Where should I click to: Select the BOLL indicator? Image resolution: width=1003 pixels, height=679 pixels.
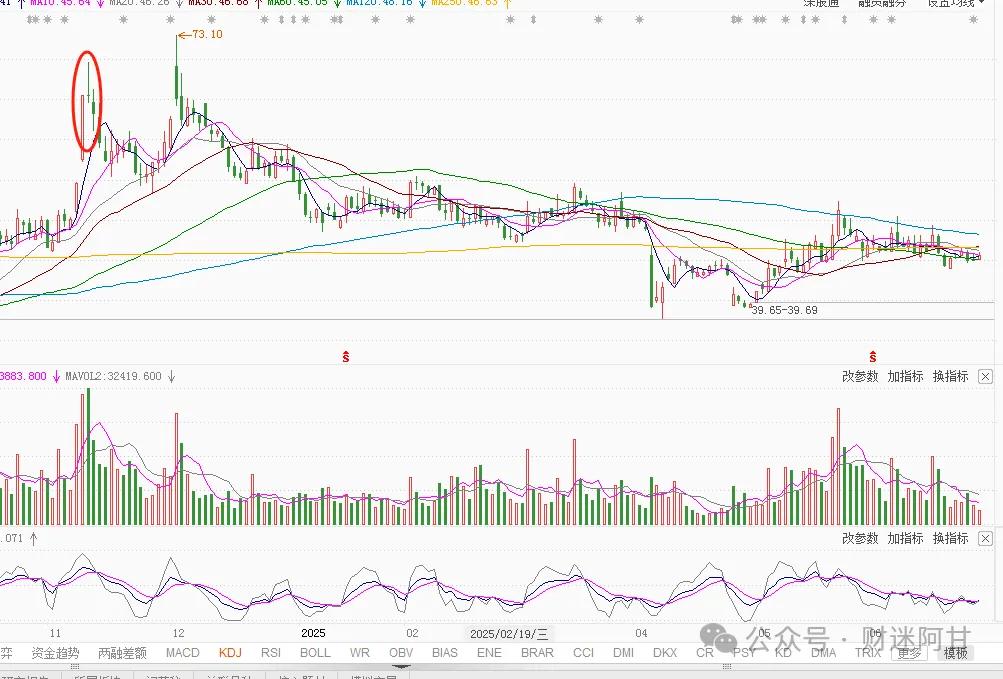(x=315, y=652)
